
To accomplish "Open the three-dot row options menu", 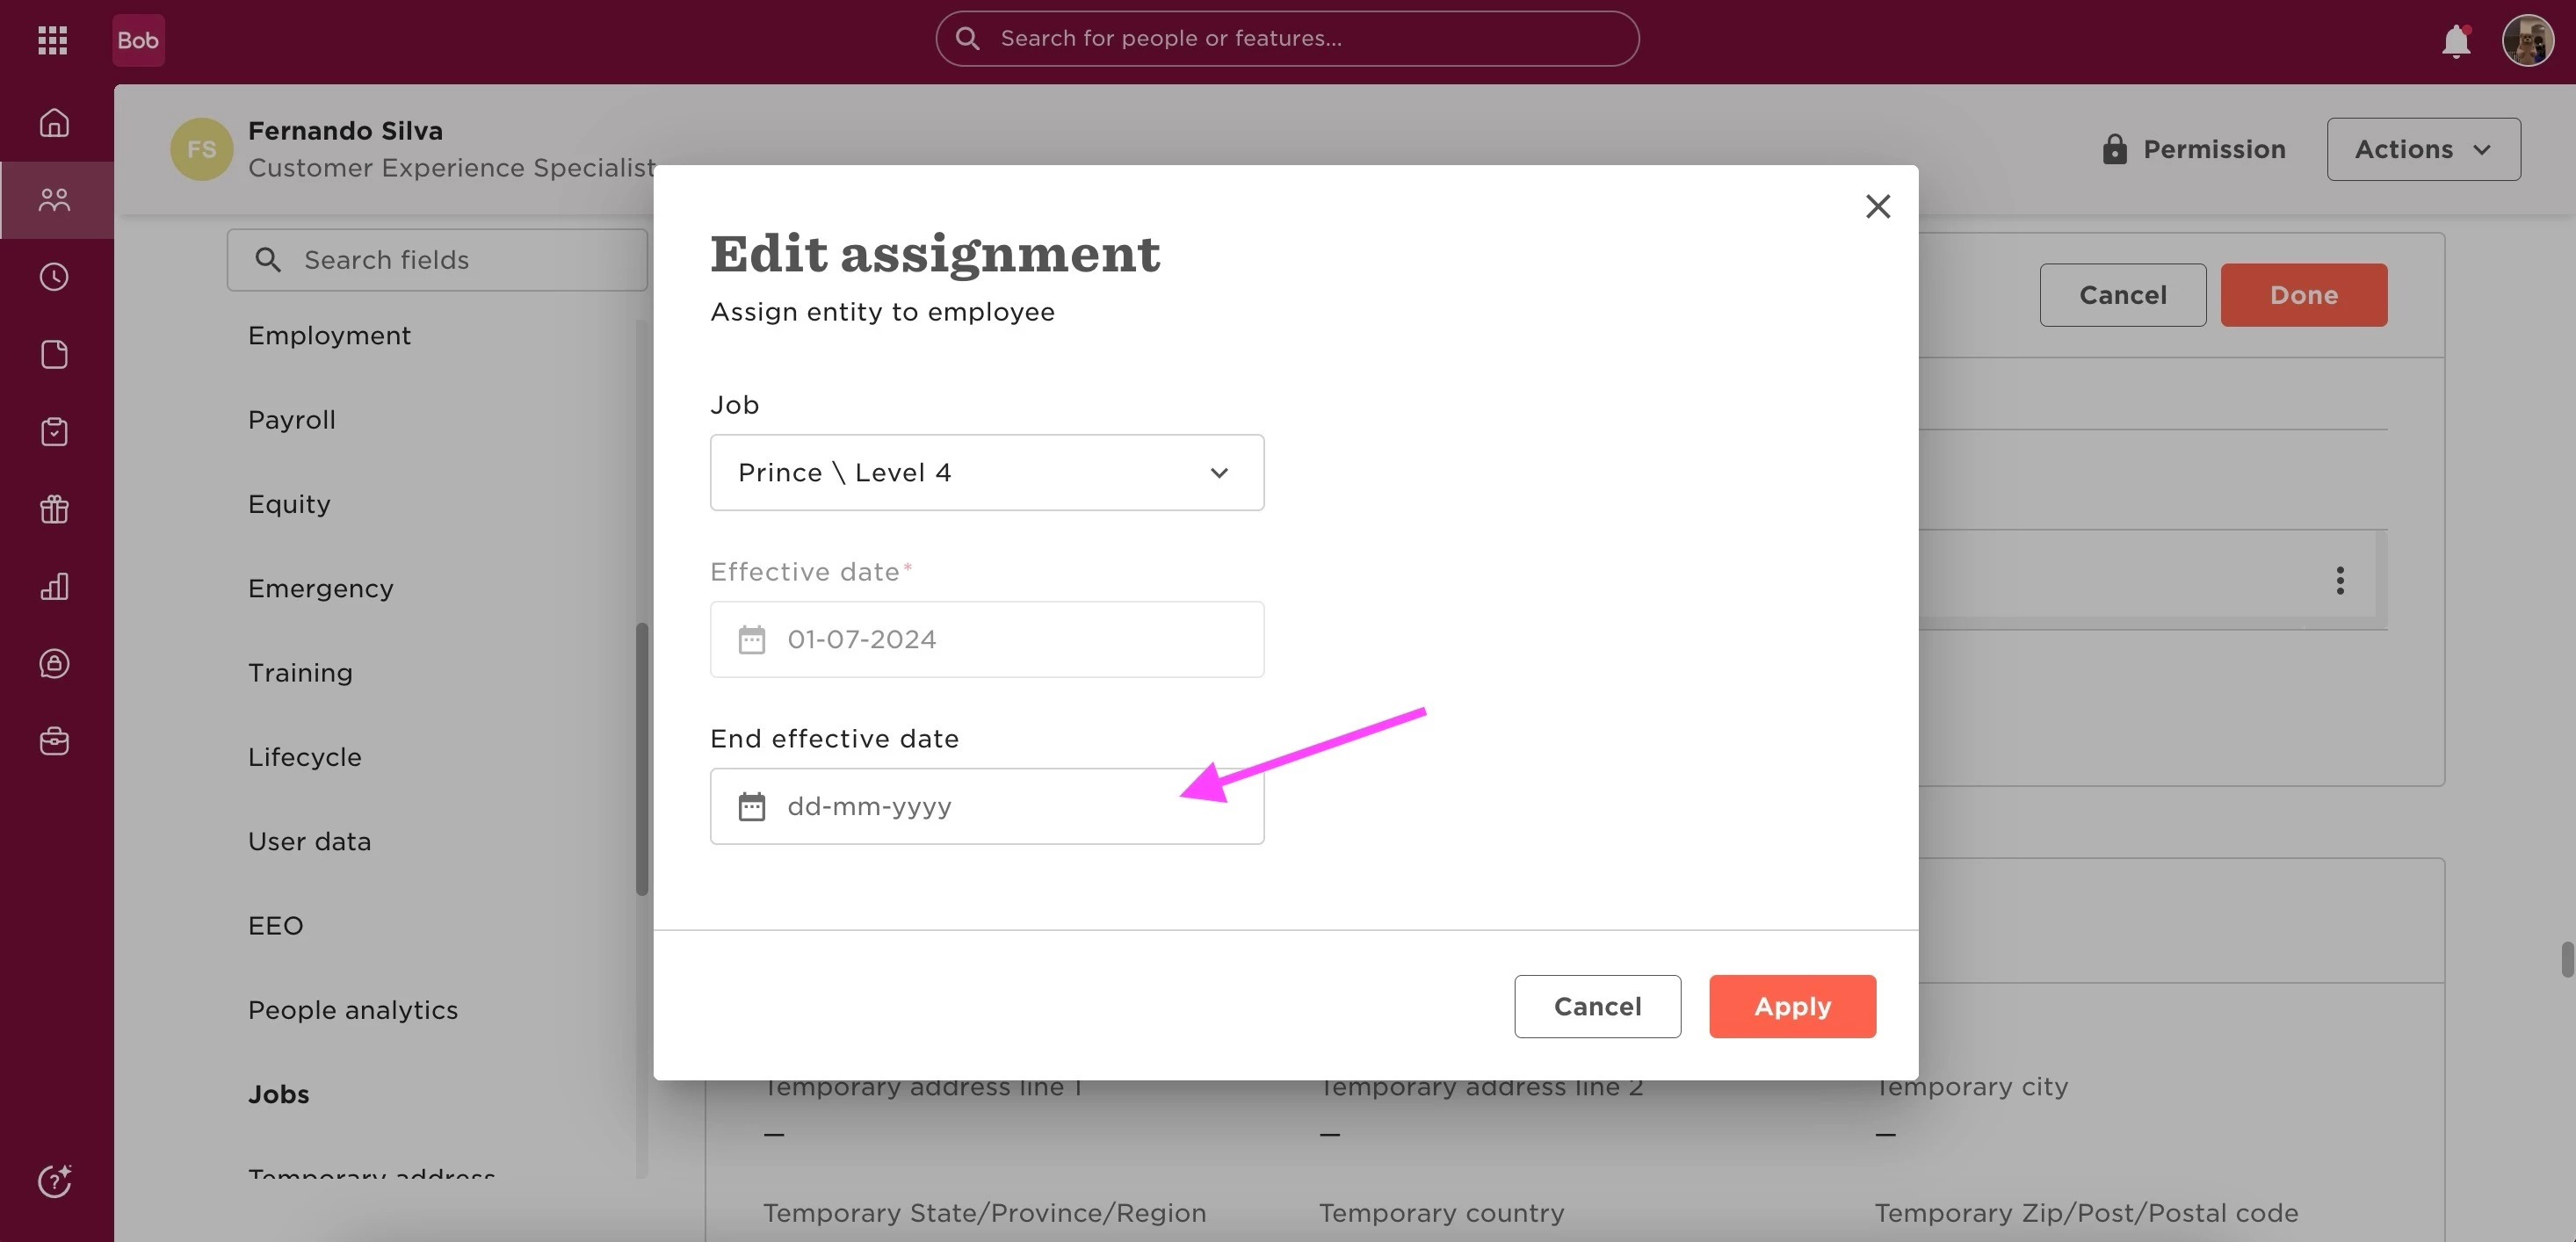I will (2339, 580).
